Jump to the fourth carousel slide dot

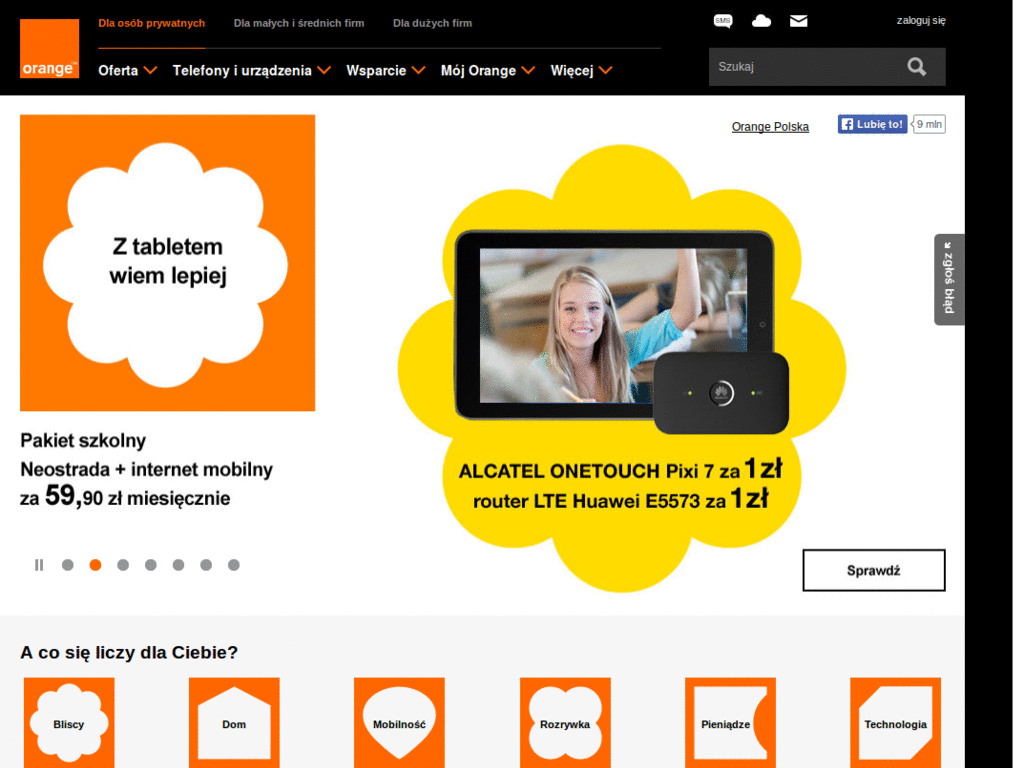click(x=151, y=564)
